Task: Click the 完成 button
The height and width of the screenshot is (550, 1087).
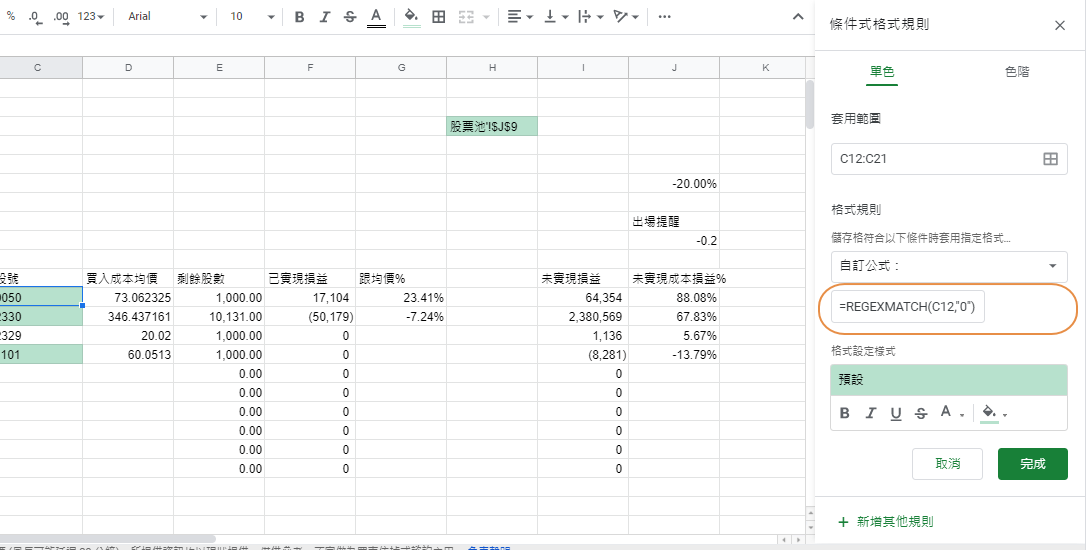Action: (1032, 464)
